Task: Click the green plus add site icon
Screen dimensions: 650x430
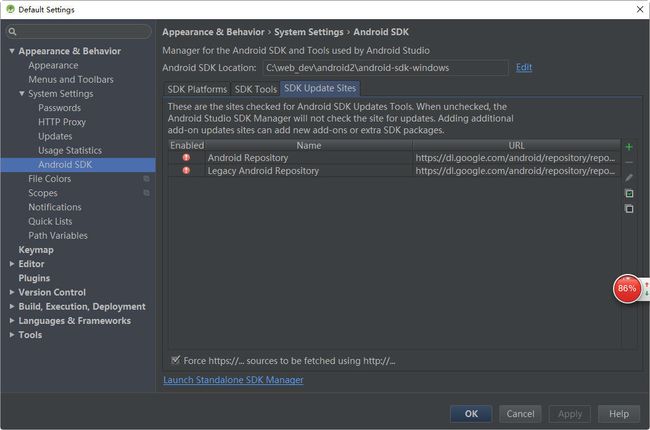Action: point(629,147)
